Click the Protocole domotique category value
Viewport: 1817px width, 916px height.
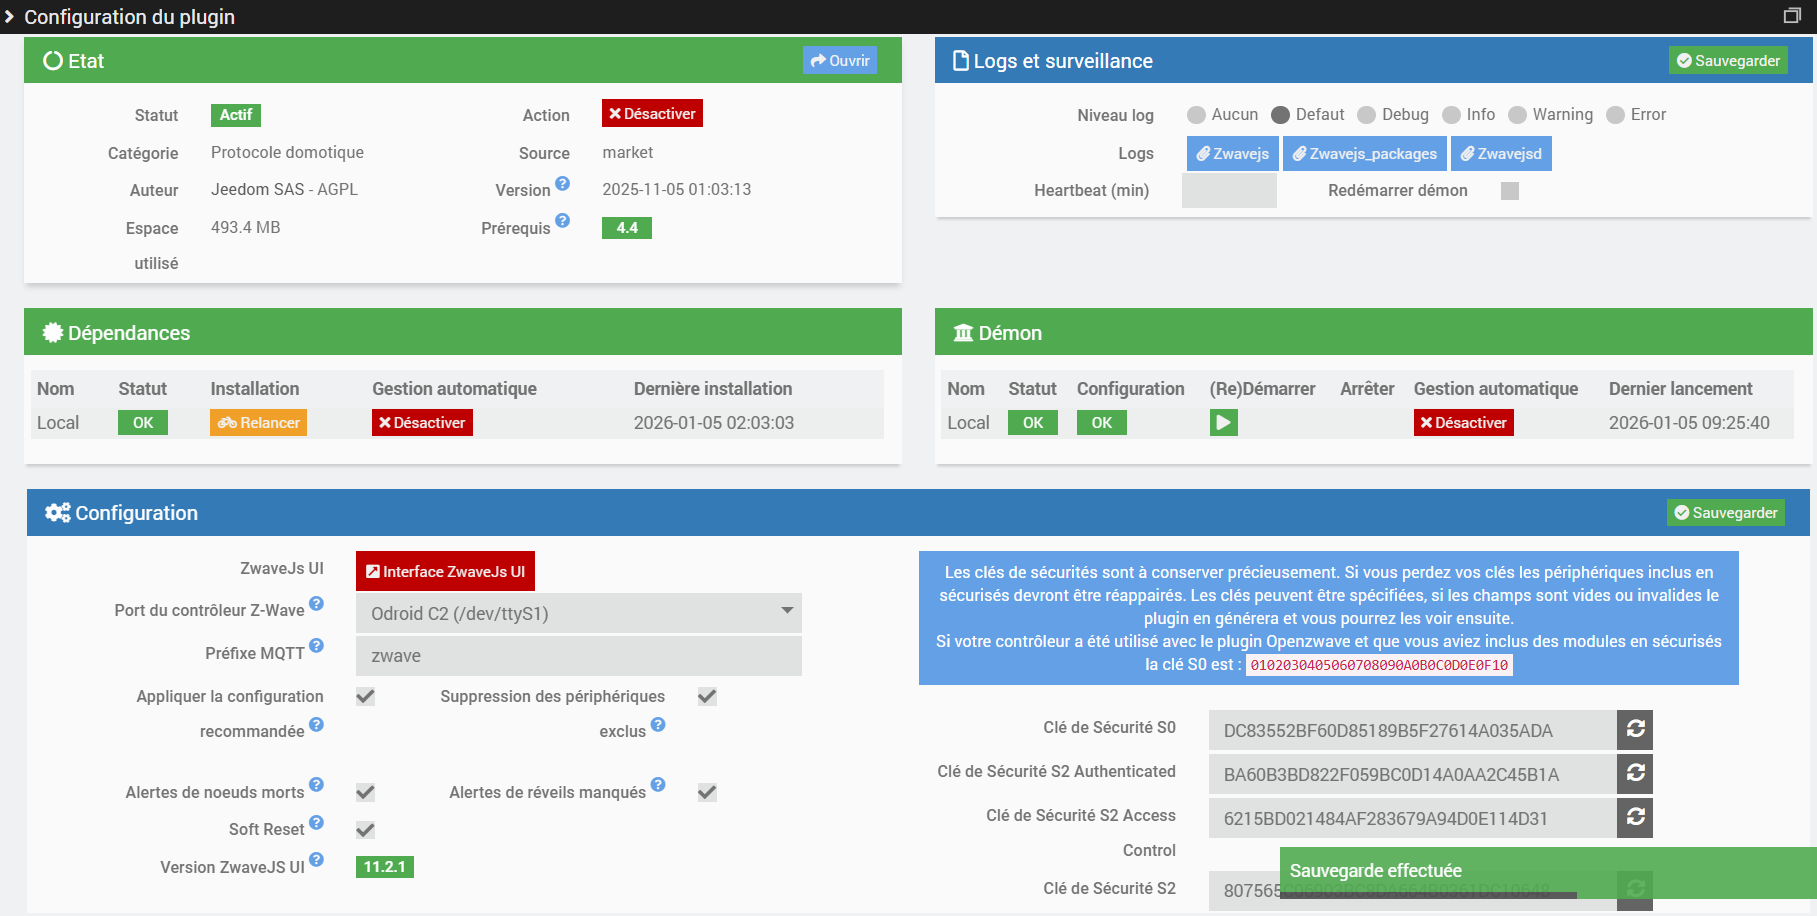[x=288, y=152]
